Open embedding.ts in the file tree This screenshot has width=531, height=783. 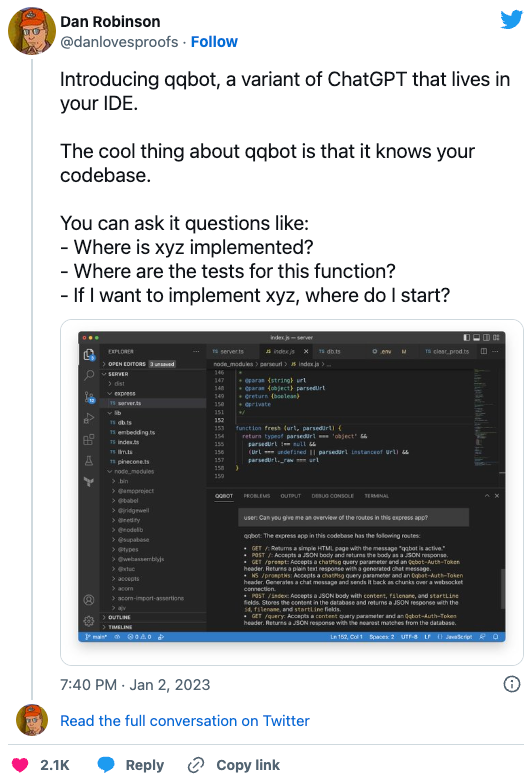click(132, 432)
